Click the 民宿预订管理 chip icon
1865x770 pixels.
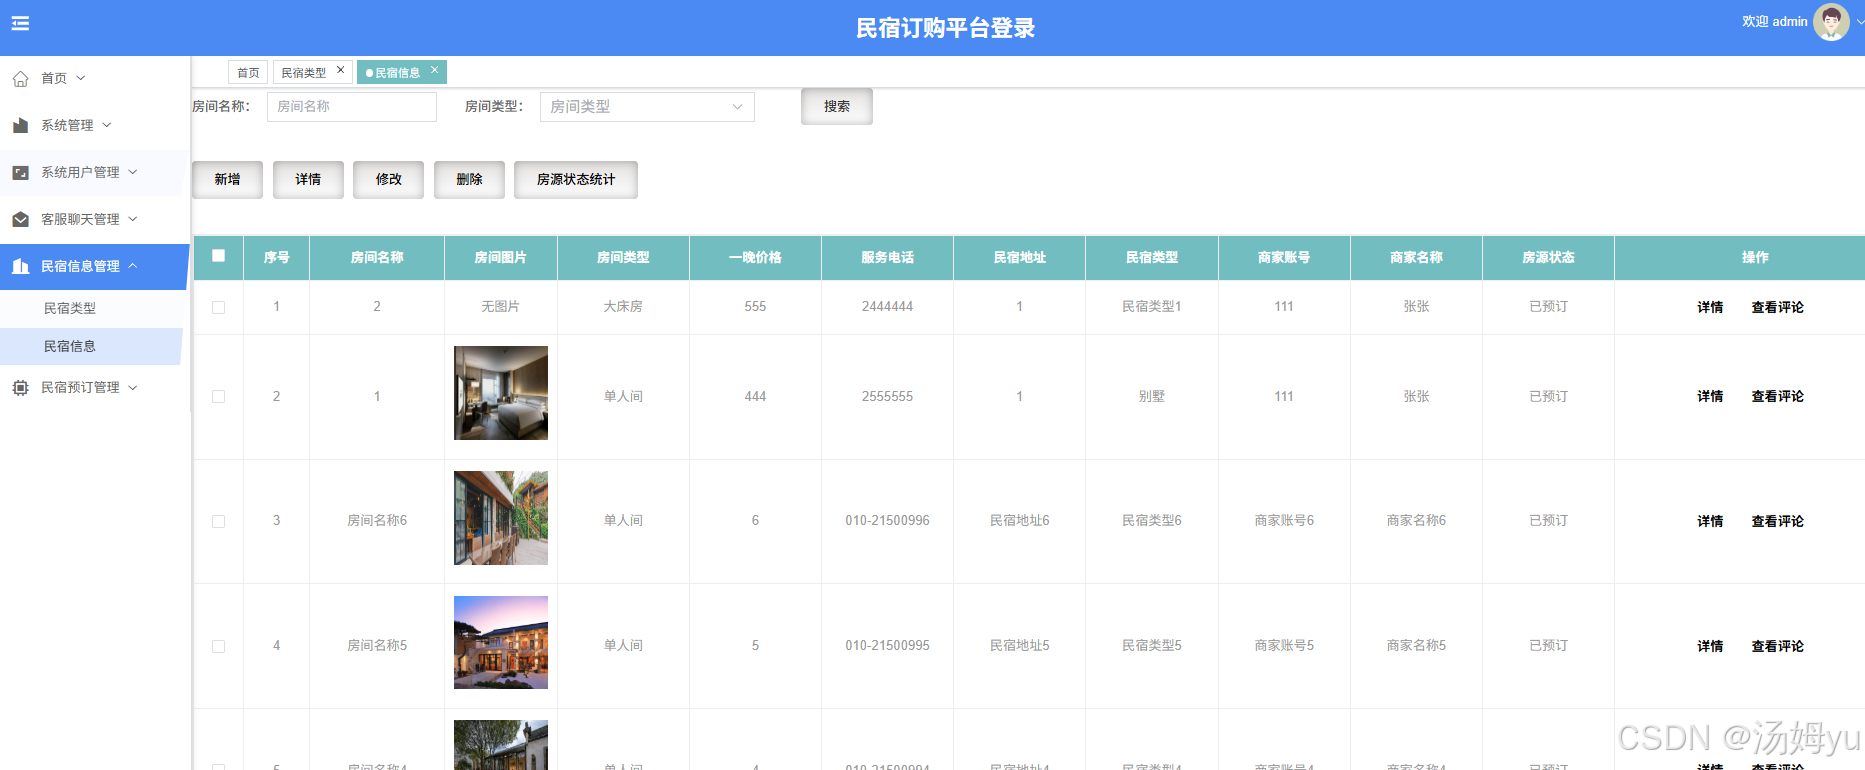(20, 387)
